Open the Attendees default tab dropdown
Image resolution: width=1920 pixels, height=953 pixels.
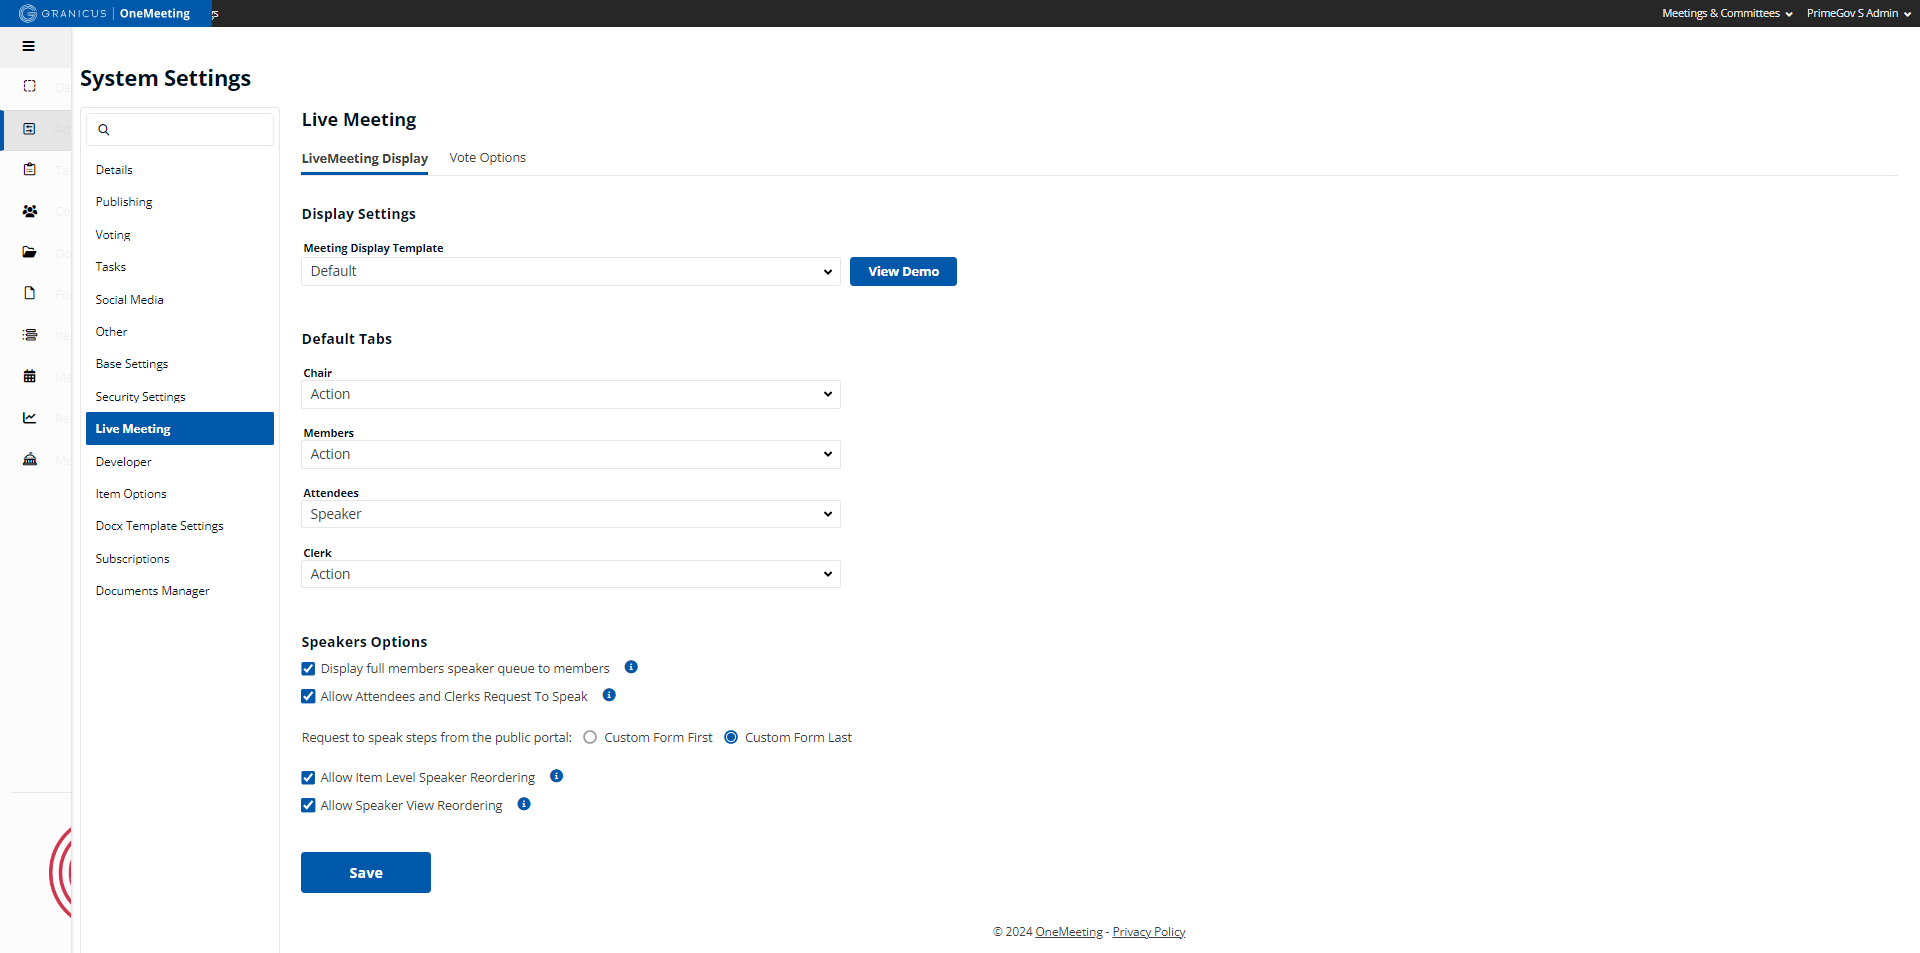tap(570, 513)
